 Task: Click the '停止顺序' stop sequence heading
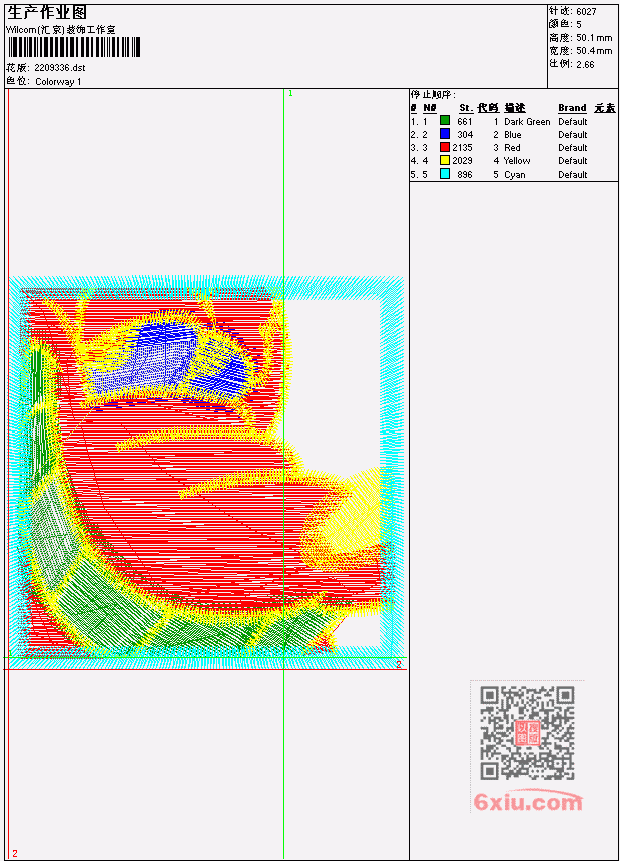click(x=433, y=94)
